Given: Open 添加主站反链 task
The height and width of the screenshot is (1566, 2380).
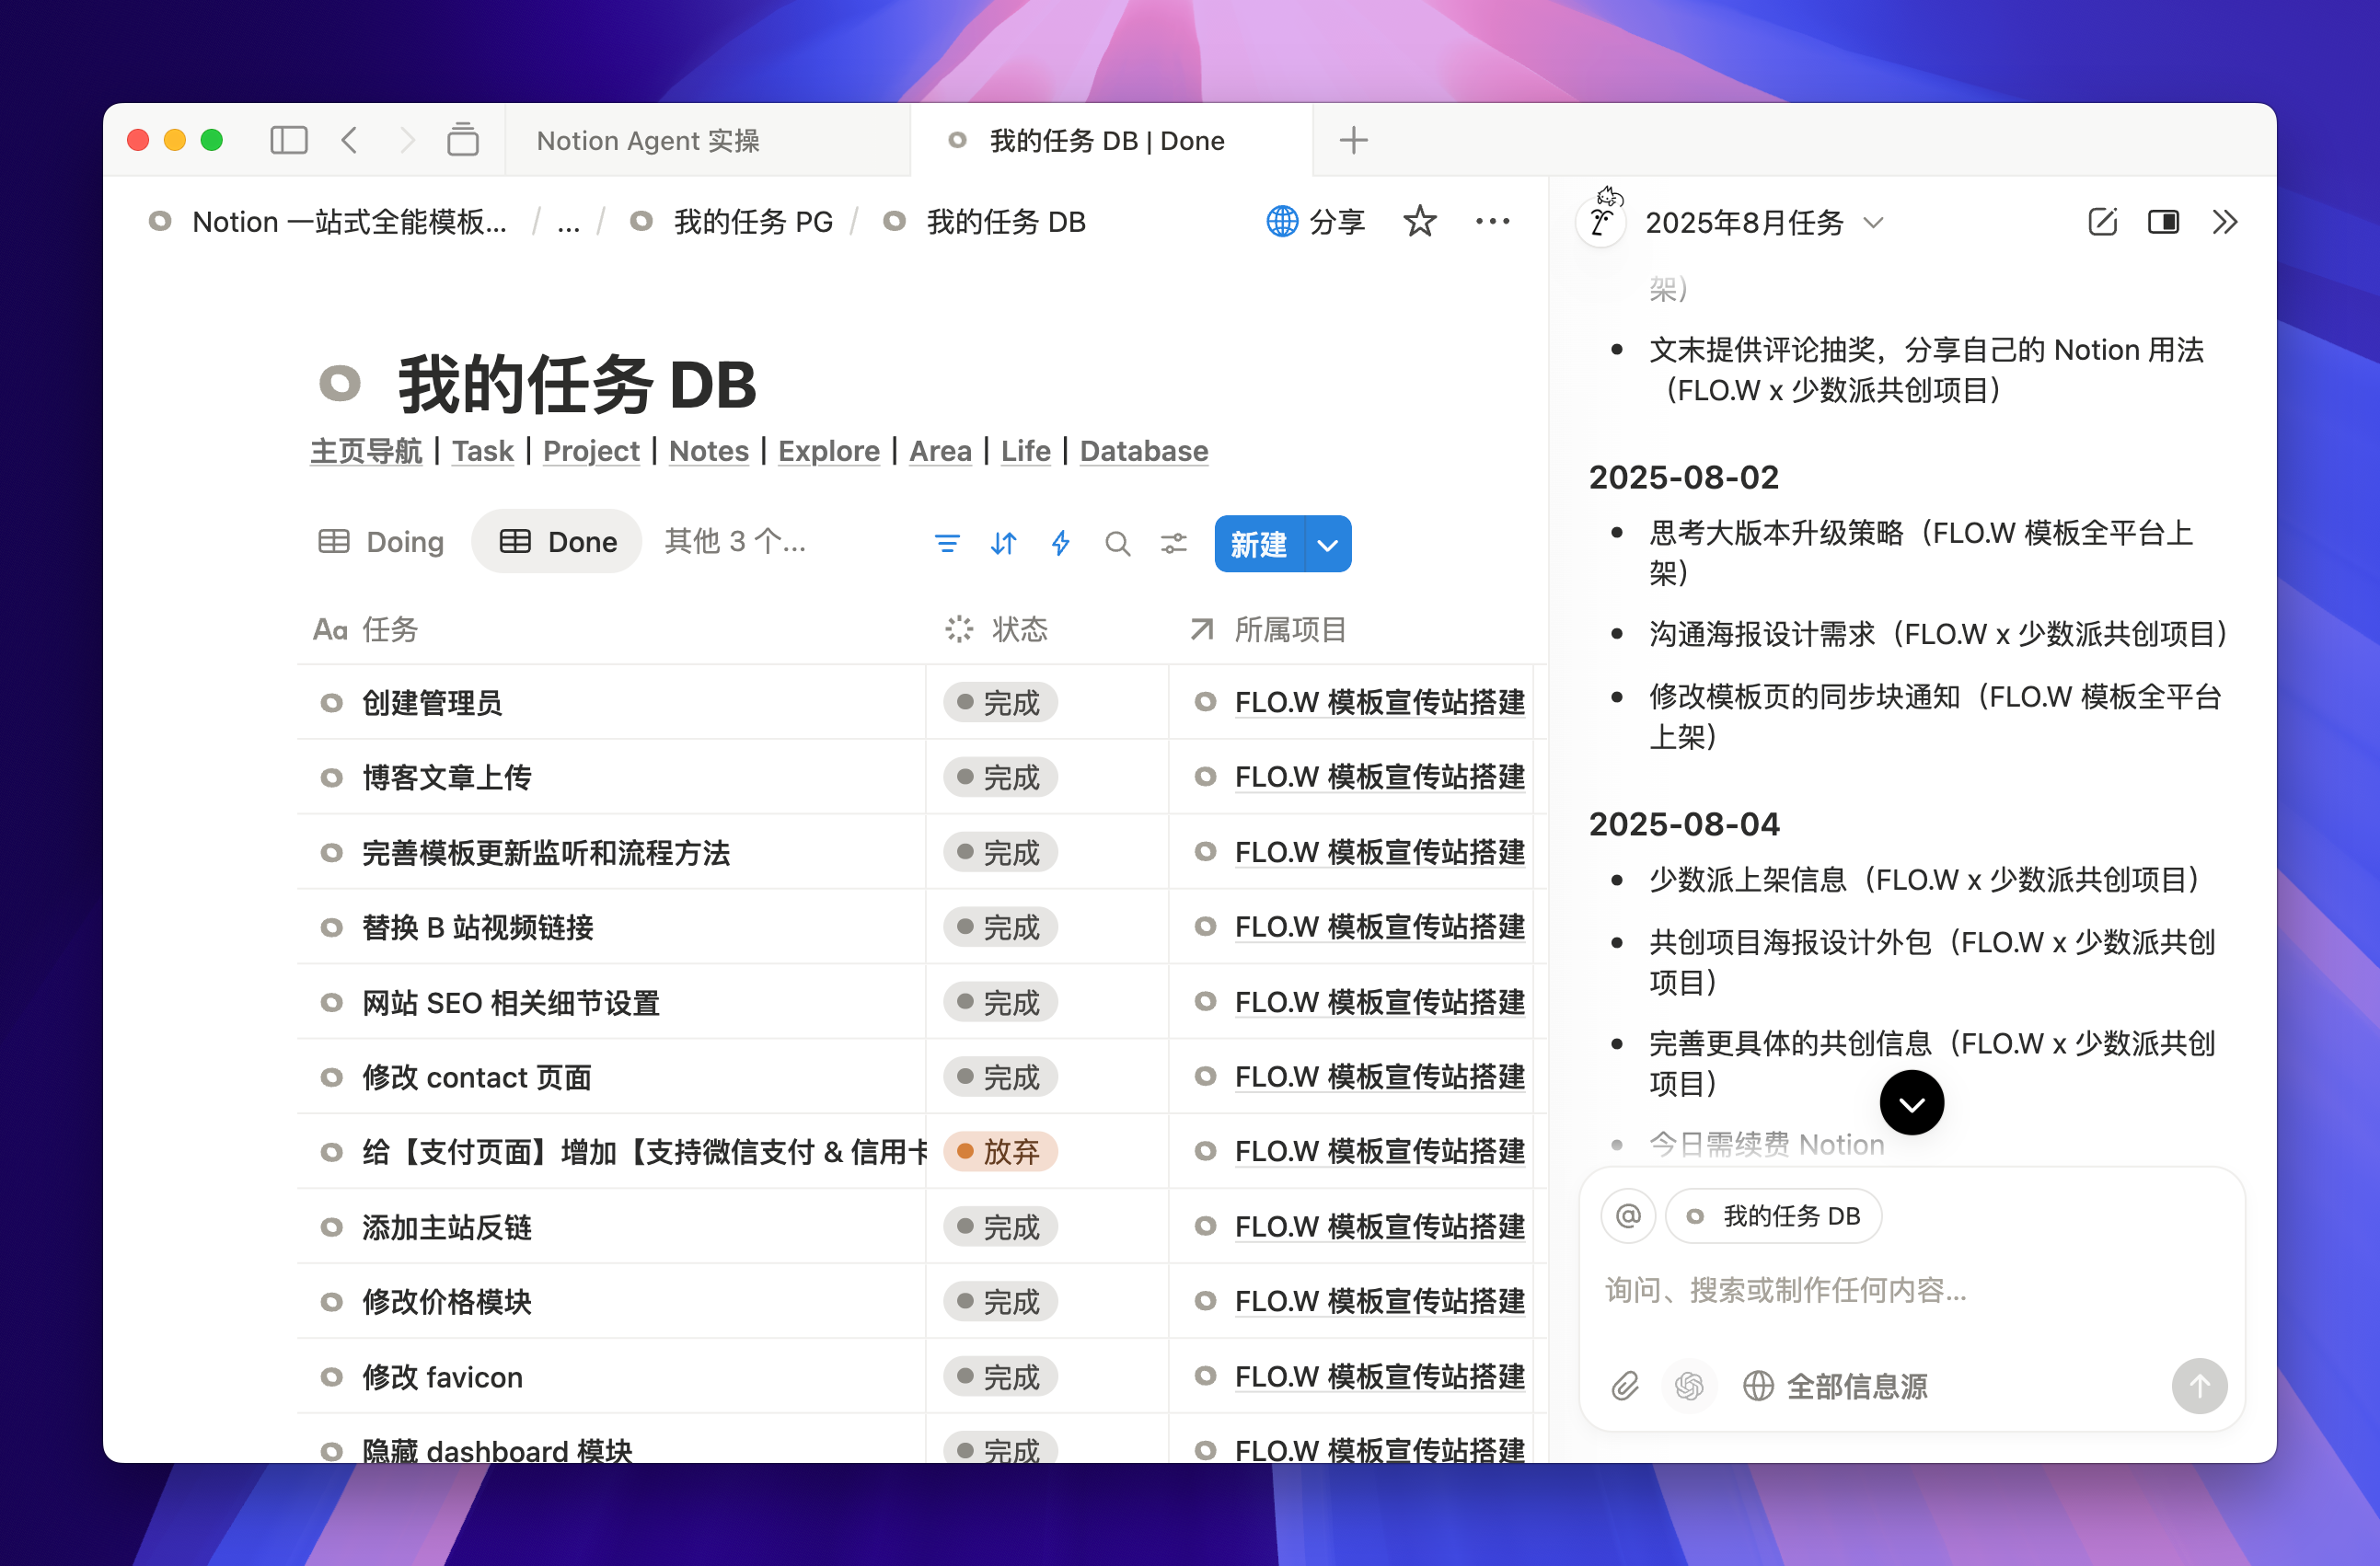Looking at the screenshot, I should pyautogui.click(x=446, y=1227).
